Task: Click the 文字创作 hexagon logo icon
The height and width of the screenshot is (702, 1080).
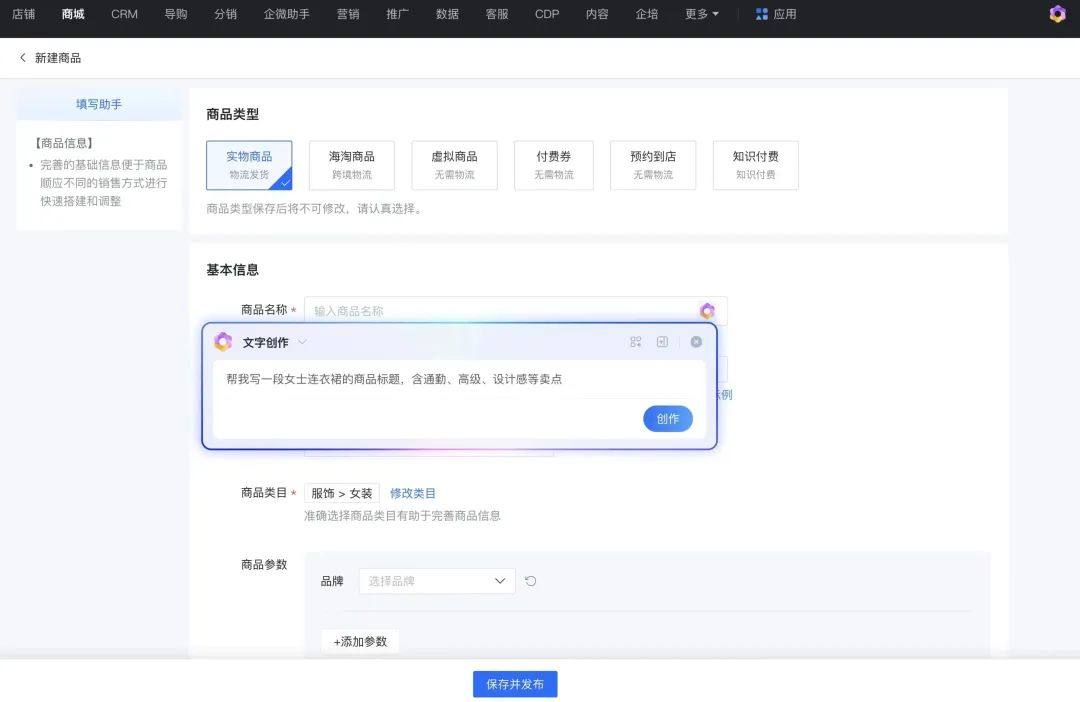Action: click(x=223, y=342)
